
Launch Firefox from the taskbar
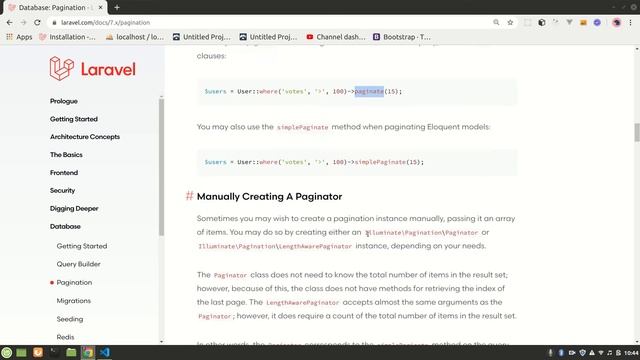[x=38, y=352]
